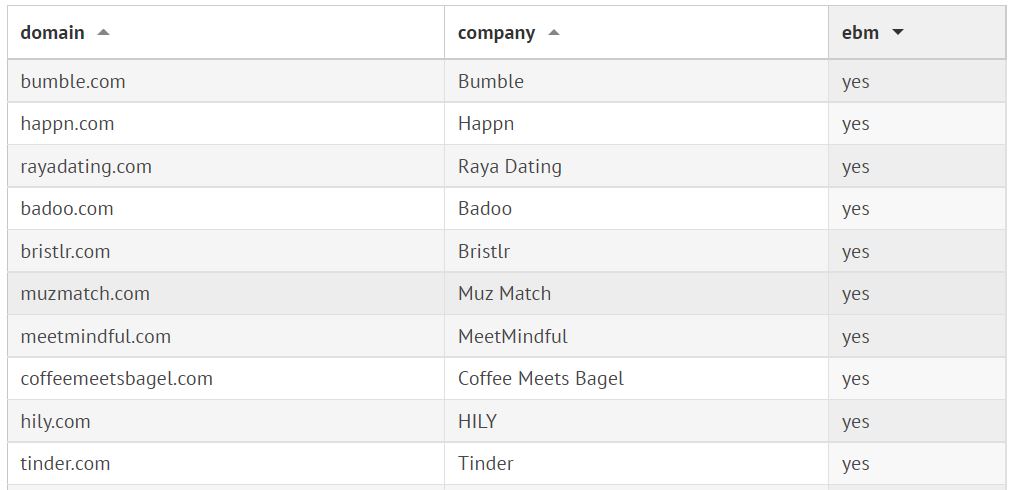
Task: Click the meetmindful.com domain cell
Action: click(x=95, y=336)
